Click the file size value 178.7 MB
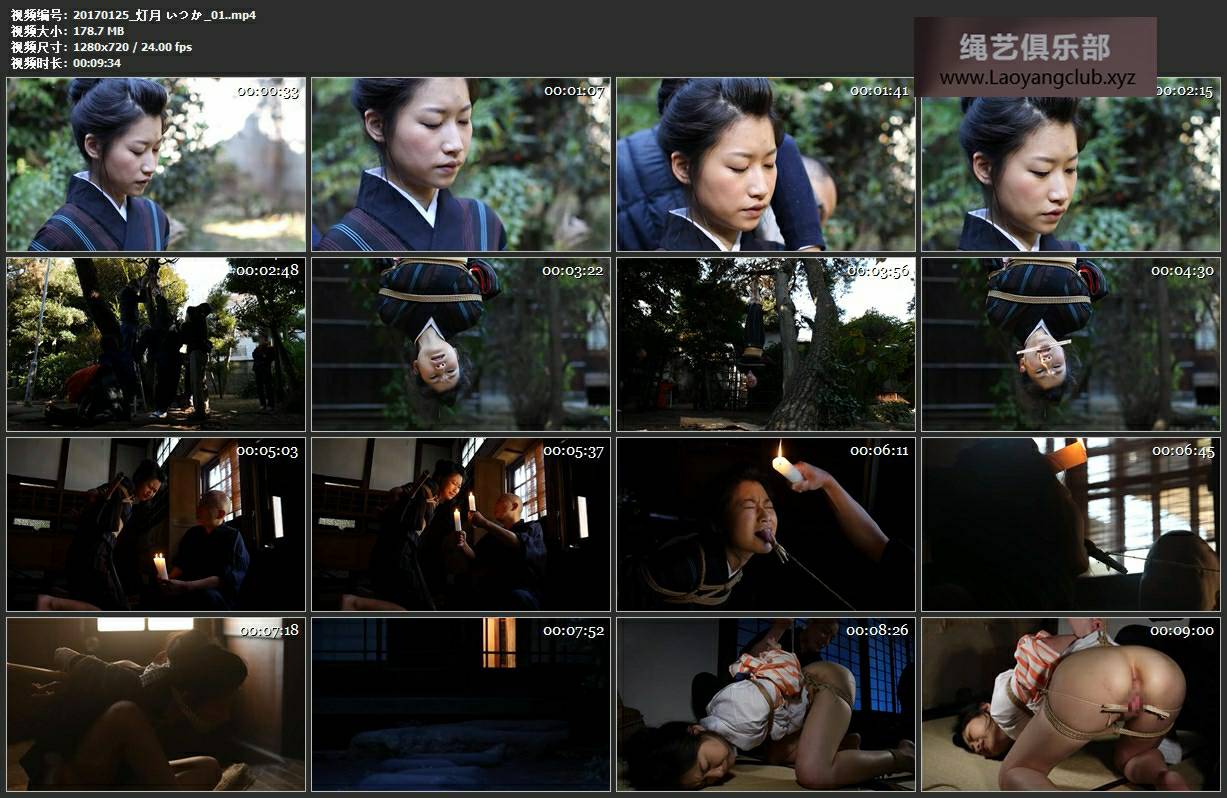Viewport: 1227px width, 798px height. point(99,31)
